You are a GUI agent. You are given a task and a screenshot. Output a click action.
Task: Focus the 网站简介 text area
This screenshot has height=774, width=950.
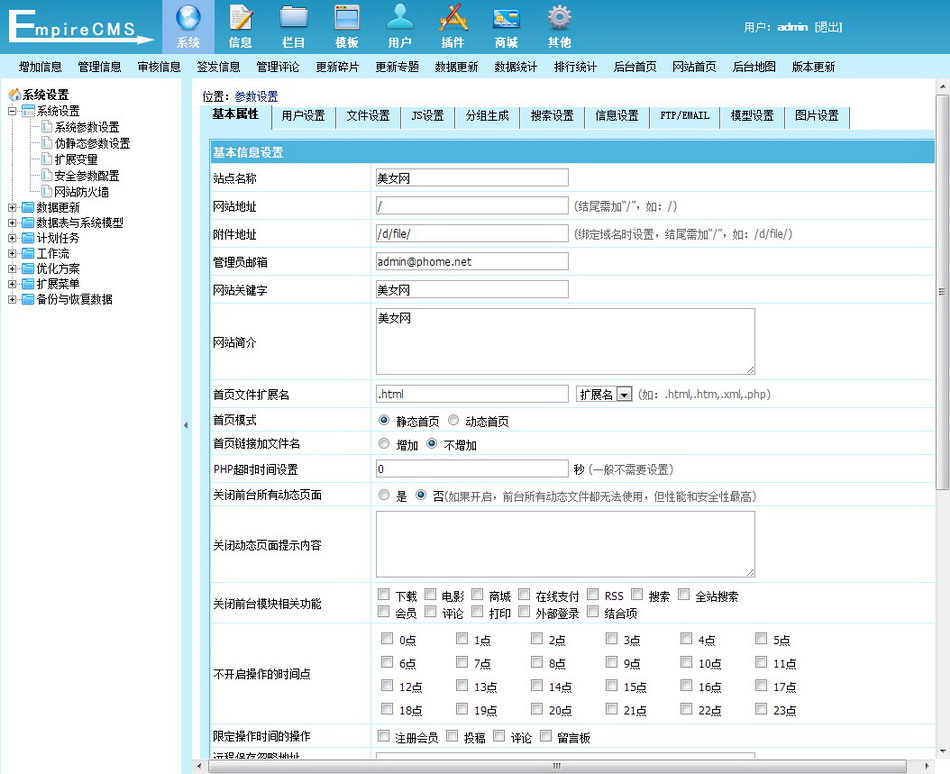point(565,342)
